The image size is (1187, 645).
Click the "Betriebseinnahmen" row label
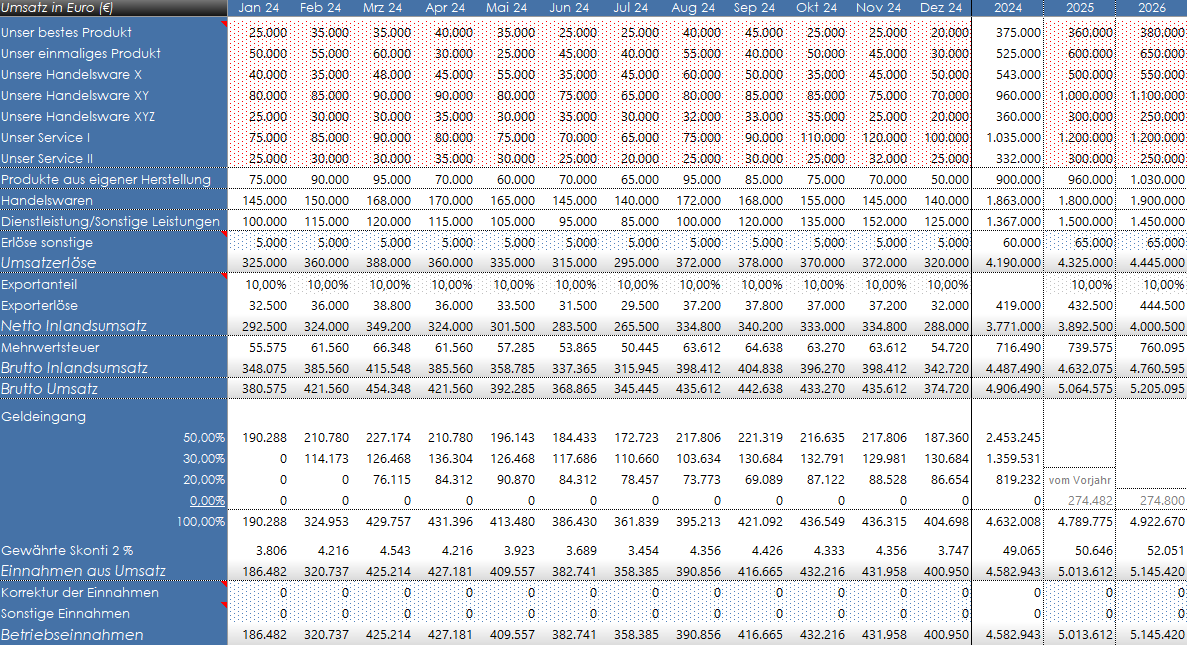[x=72, y=635]
